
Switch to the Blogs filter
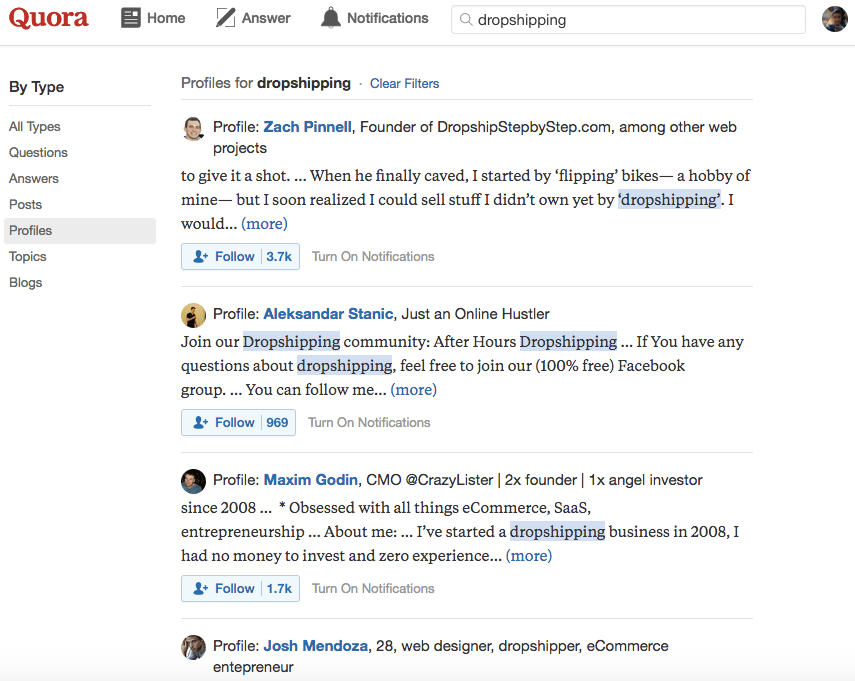[x=25, y=282]
